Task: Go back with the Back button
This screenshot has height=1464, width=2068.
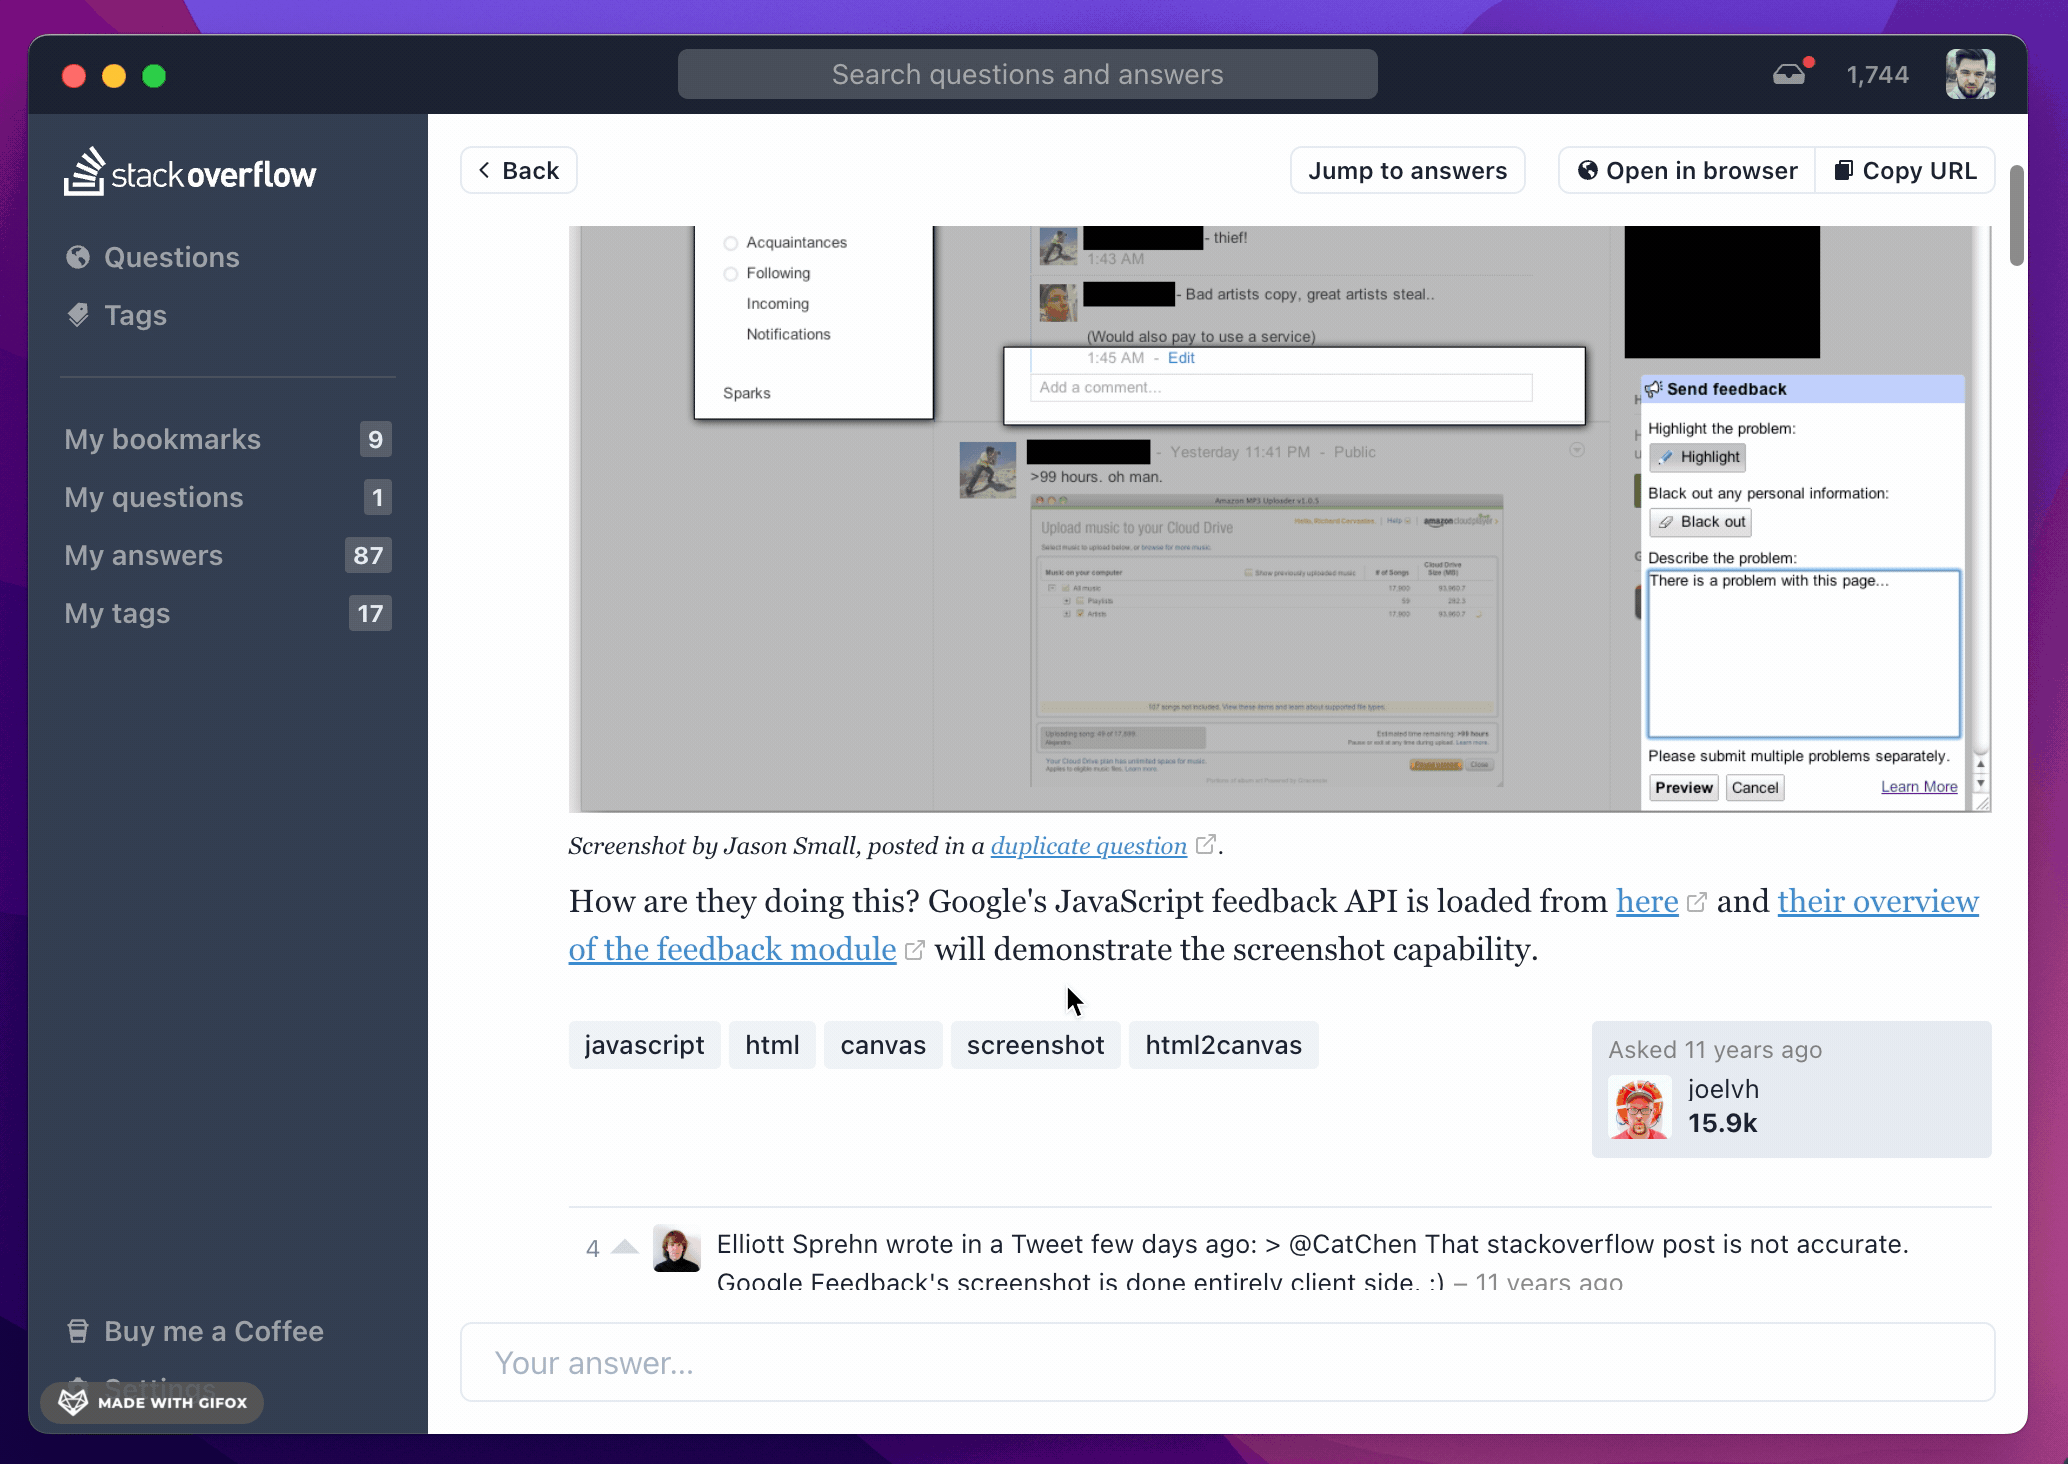Action: click(x=518, y=170)
